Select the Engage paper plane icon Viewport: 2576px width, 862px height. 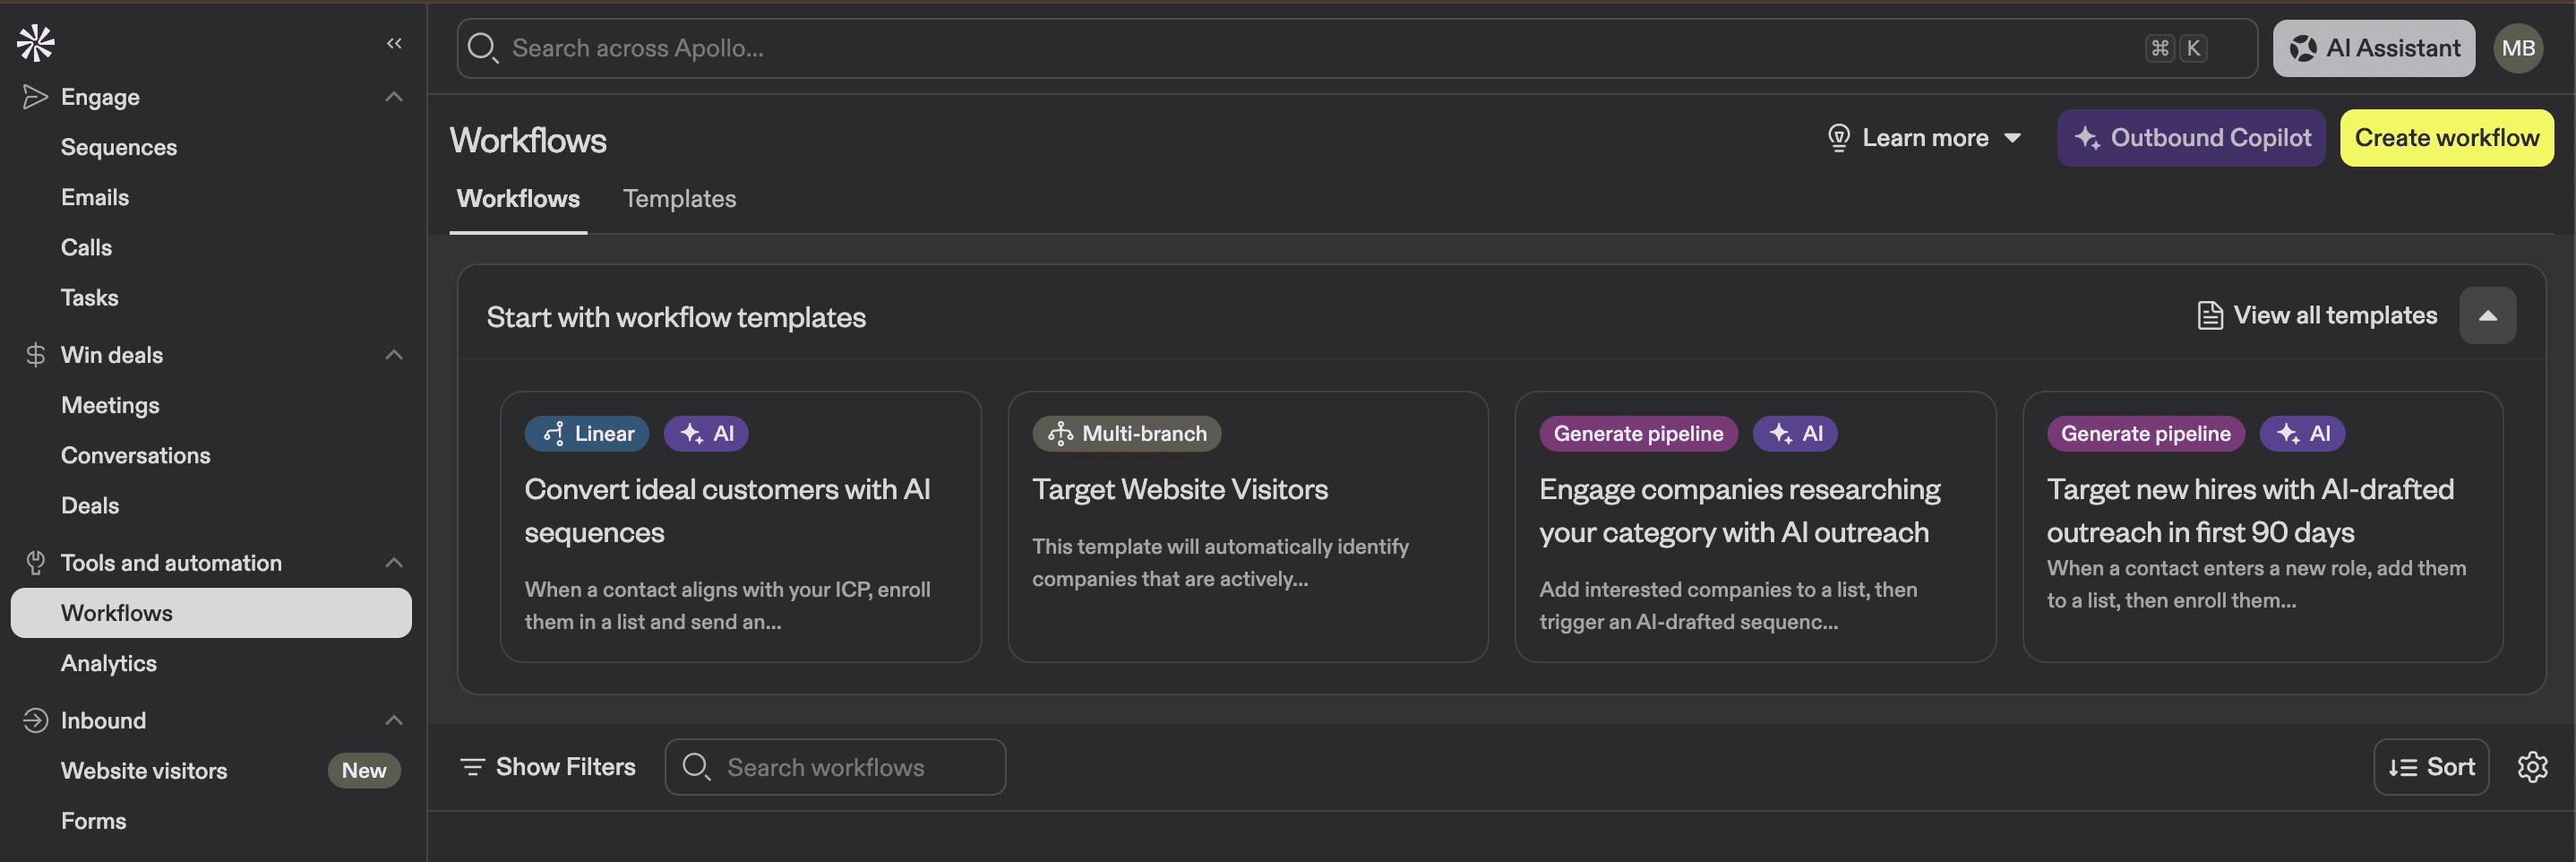point(35,96)
